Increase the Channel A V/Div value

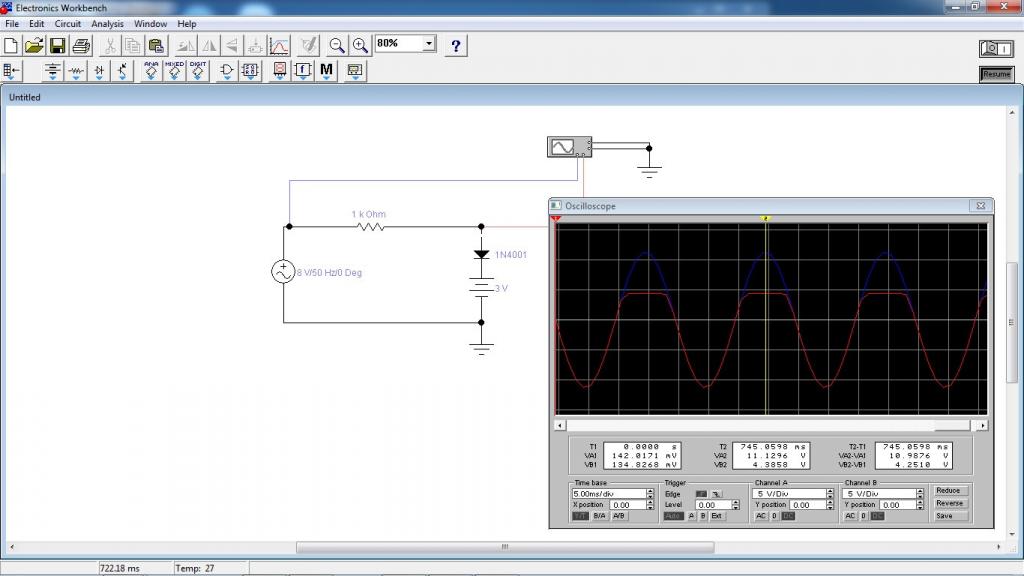(x=832, y=490)
